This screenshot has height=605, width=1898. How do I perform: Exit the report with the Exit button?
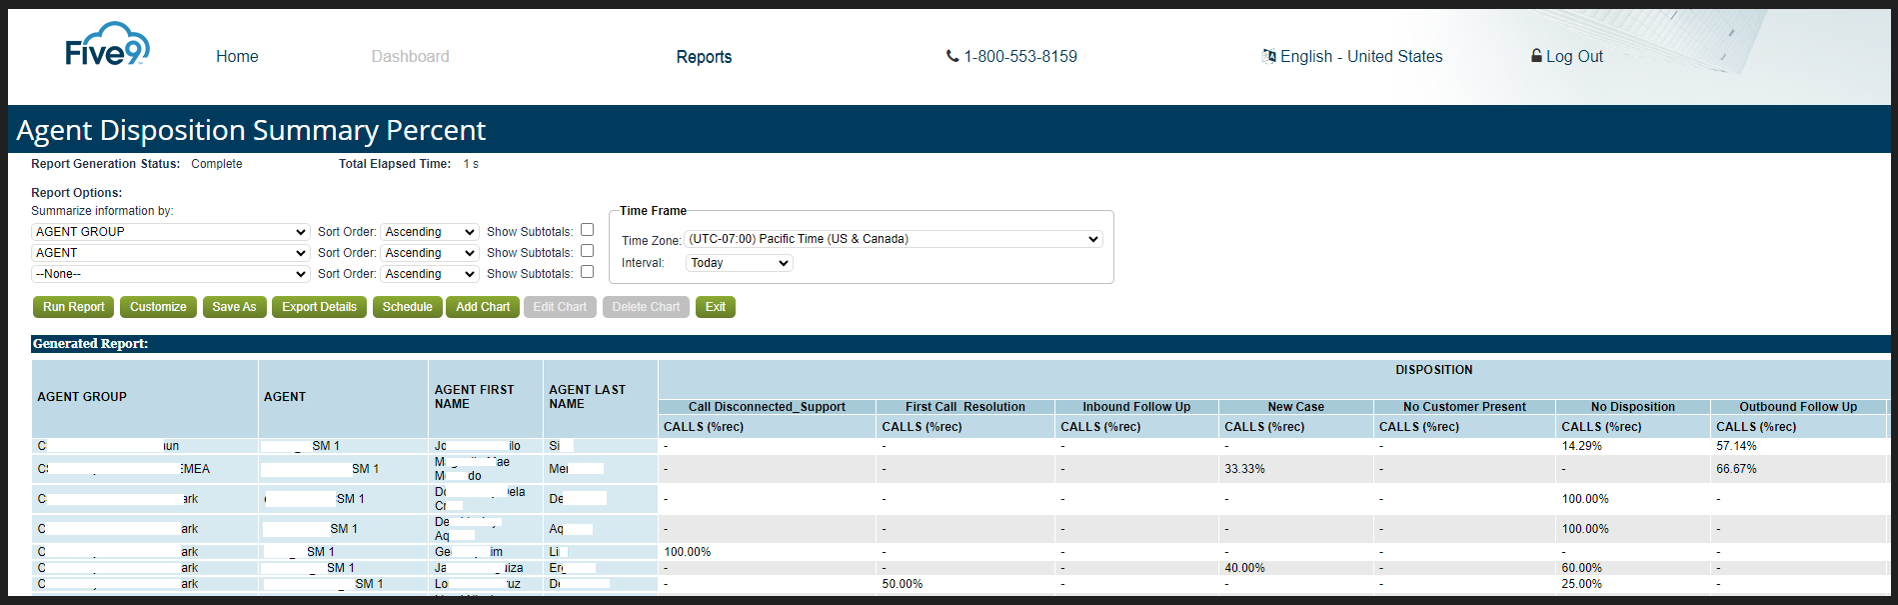(x=715, y=307)
